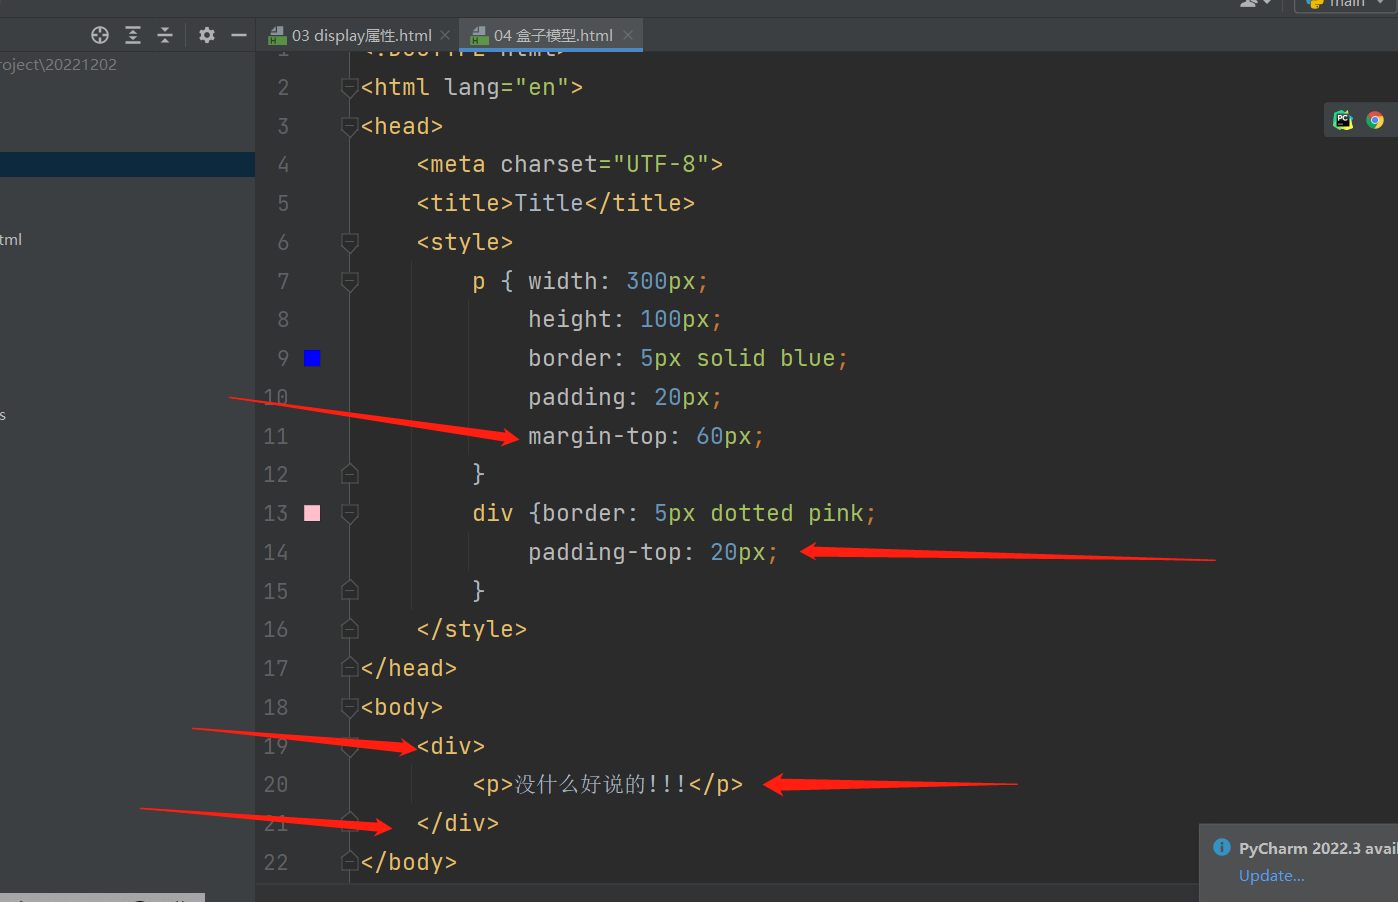Image resolution: width=1398 pixels, height=902 pixels.
Task: Click closing body fold marker on line 22
Action: 350,861
